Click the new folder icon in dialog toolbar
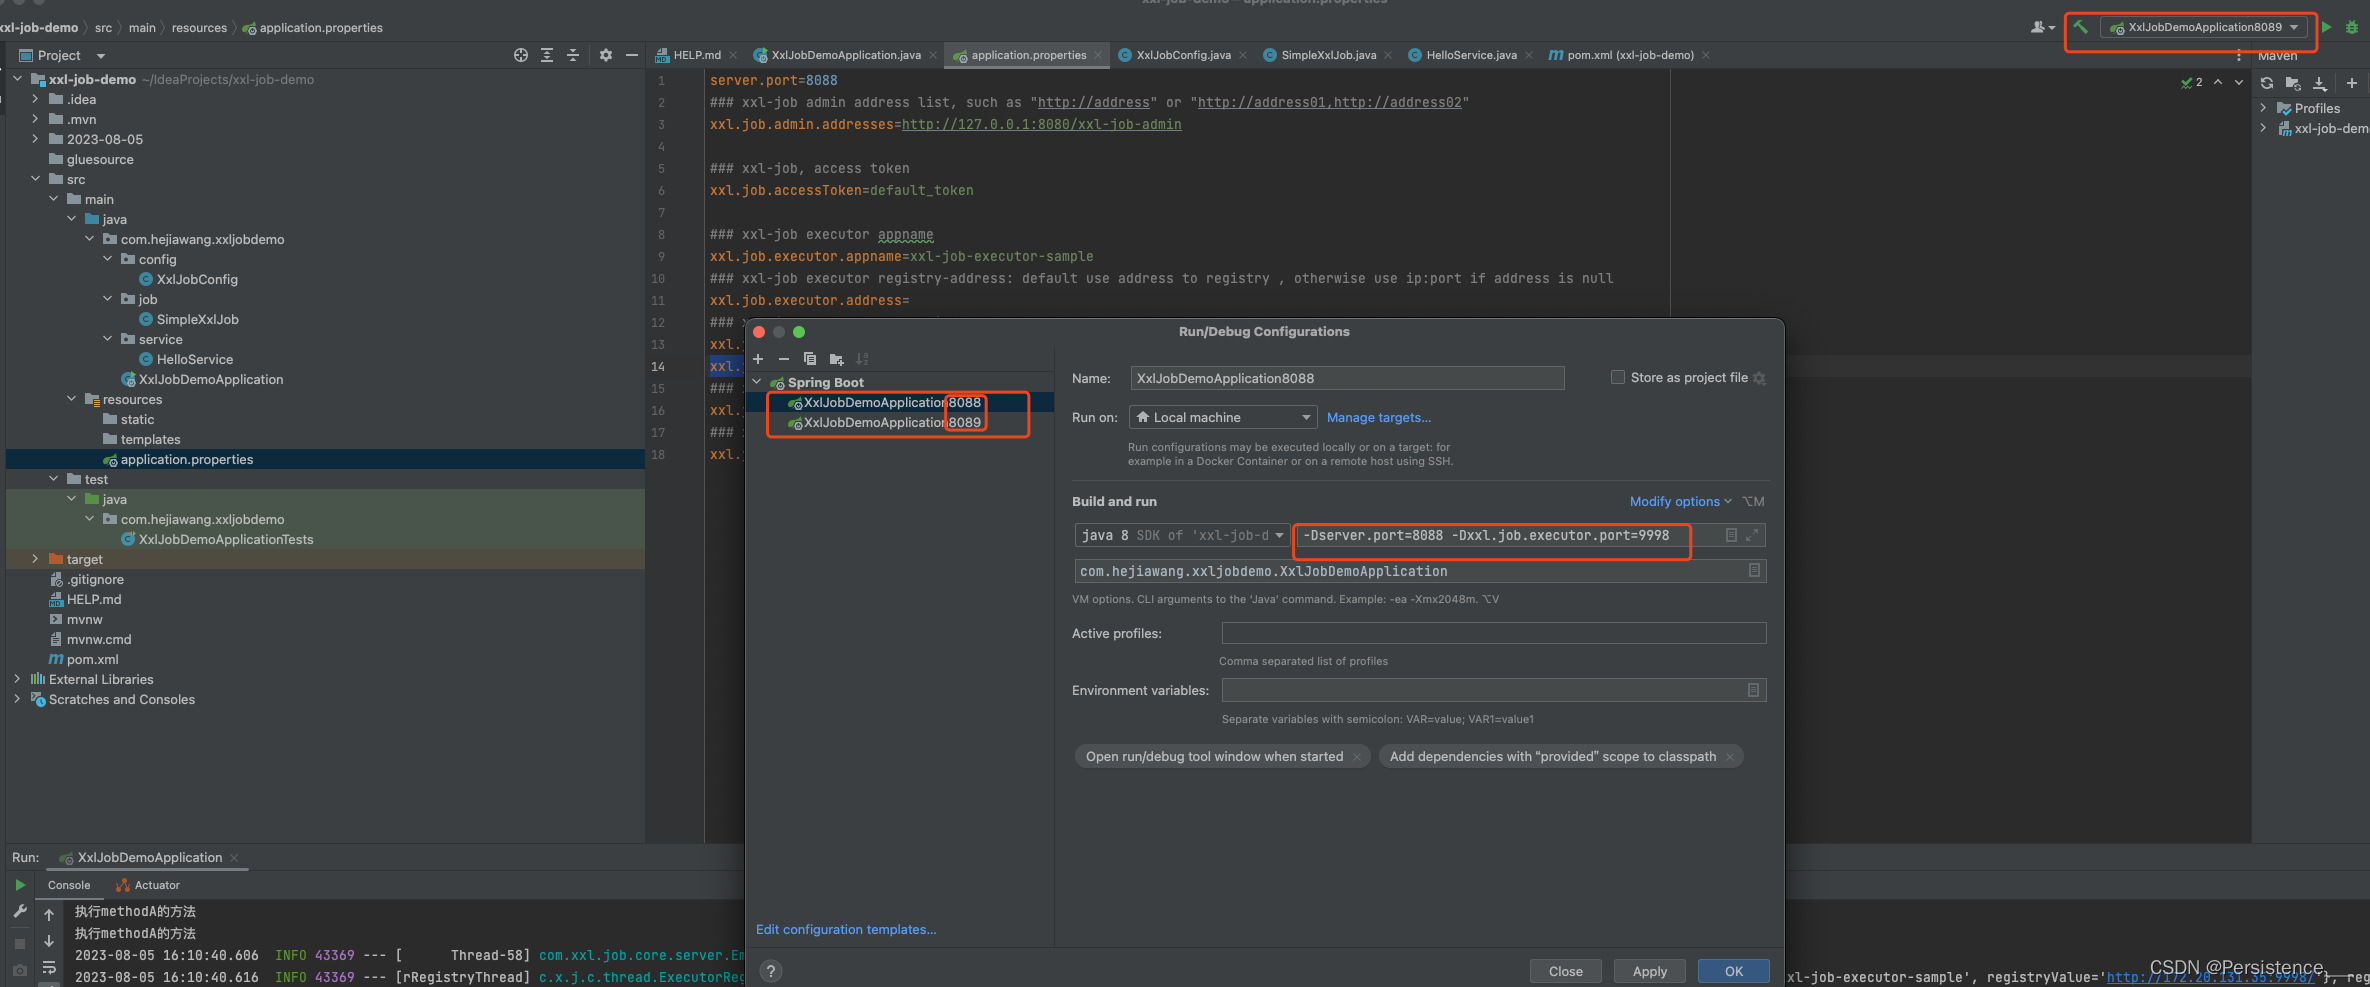The height and width of the screenshot is (987, 2370). [x=836, y=359]
